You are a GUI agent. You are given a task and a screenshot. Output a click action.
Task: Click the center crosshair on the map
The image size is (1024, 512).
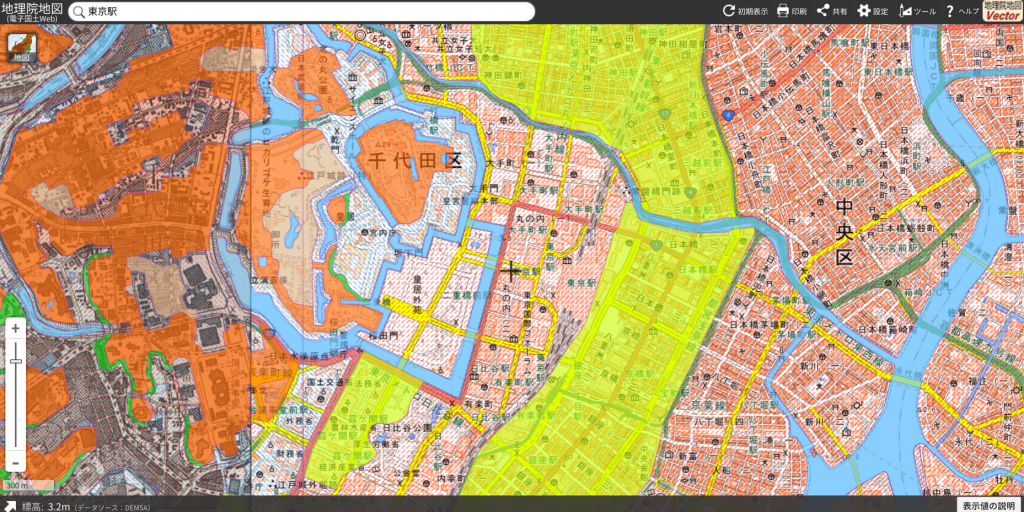[511, 269]
